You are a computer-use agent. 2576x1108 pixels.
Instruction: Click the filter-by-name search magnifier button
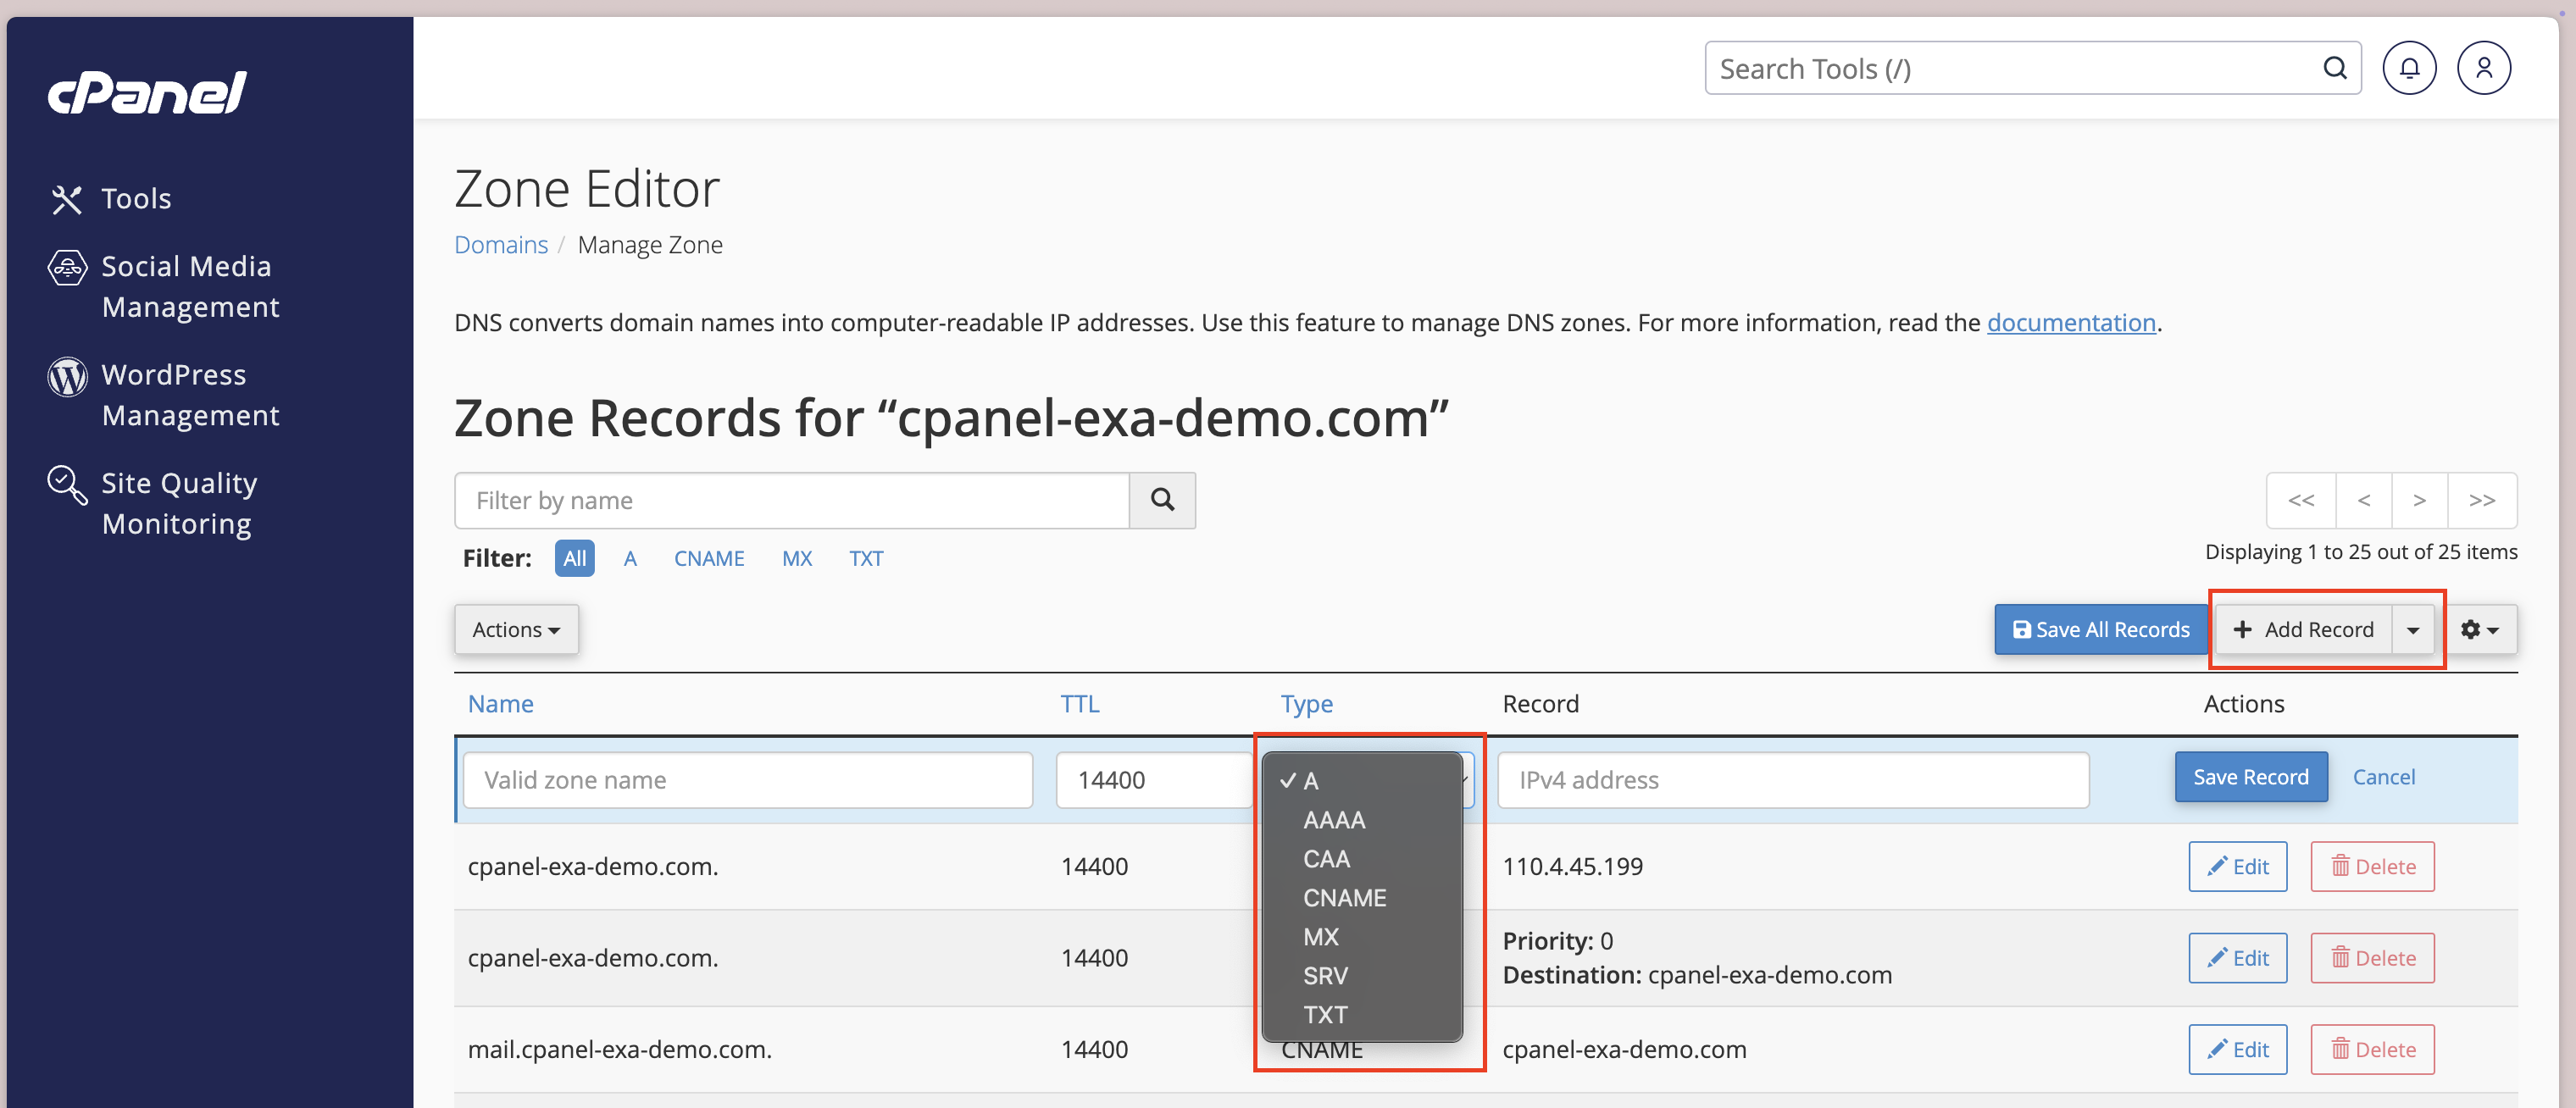(1161, 500)
